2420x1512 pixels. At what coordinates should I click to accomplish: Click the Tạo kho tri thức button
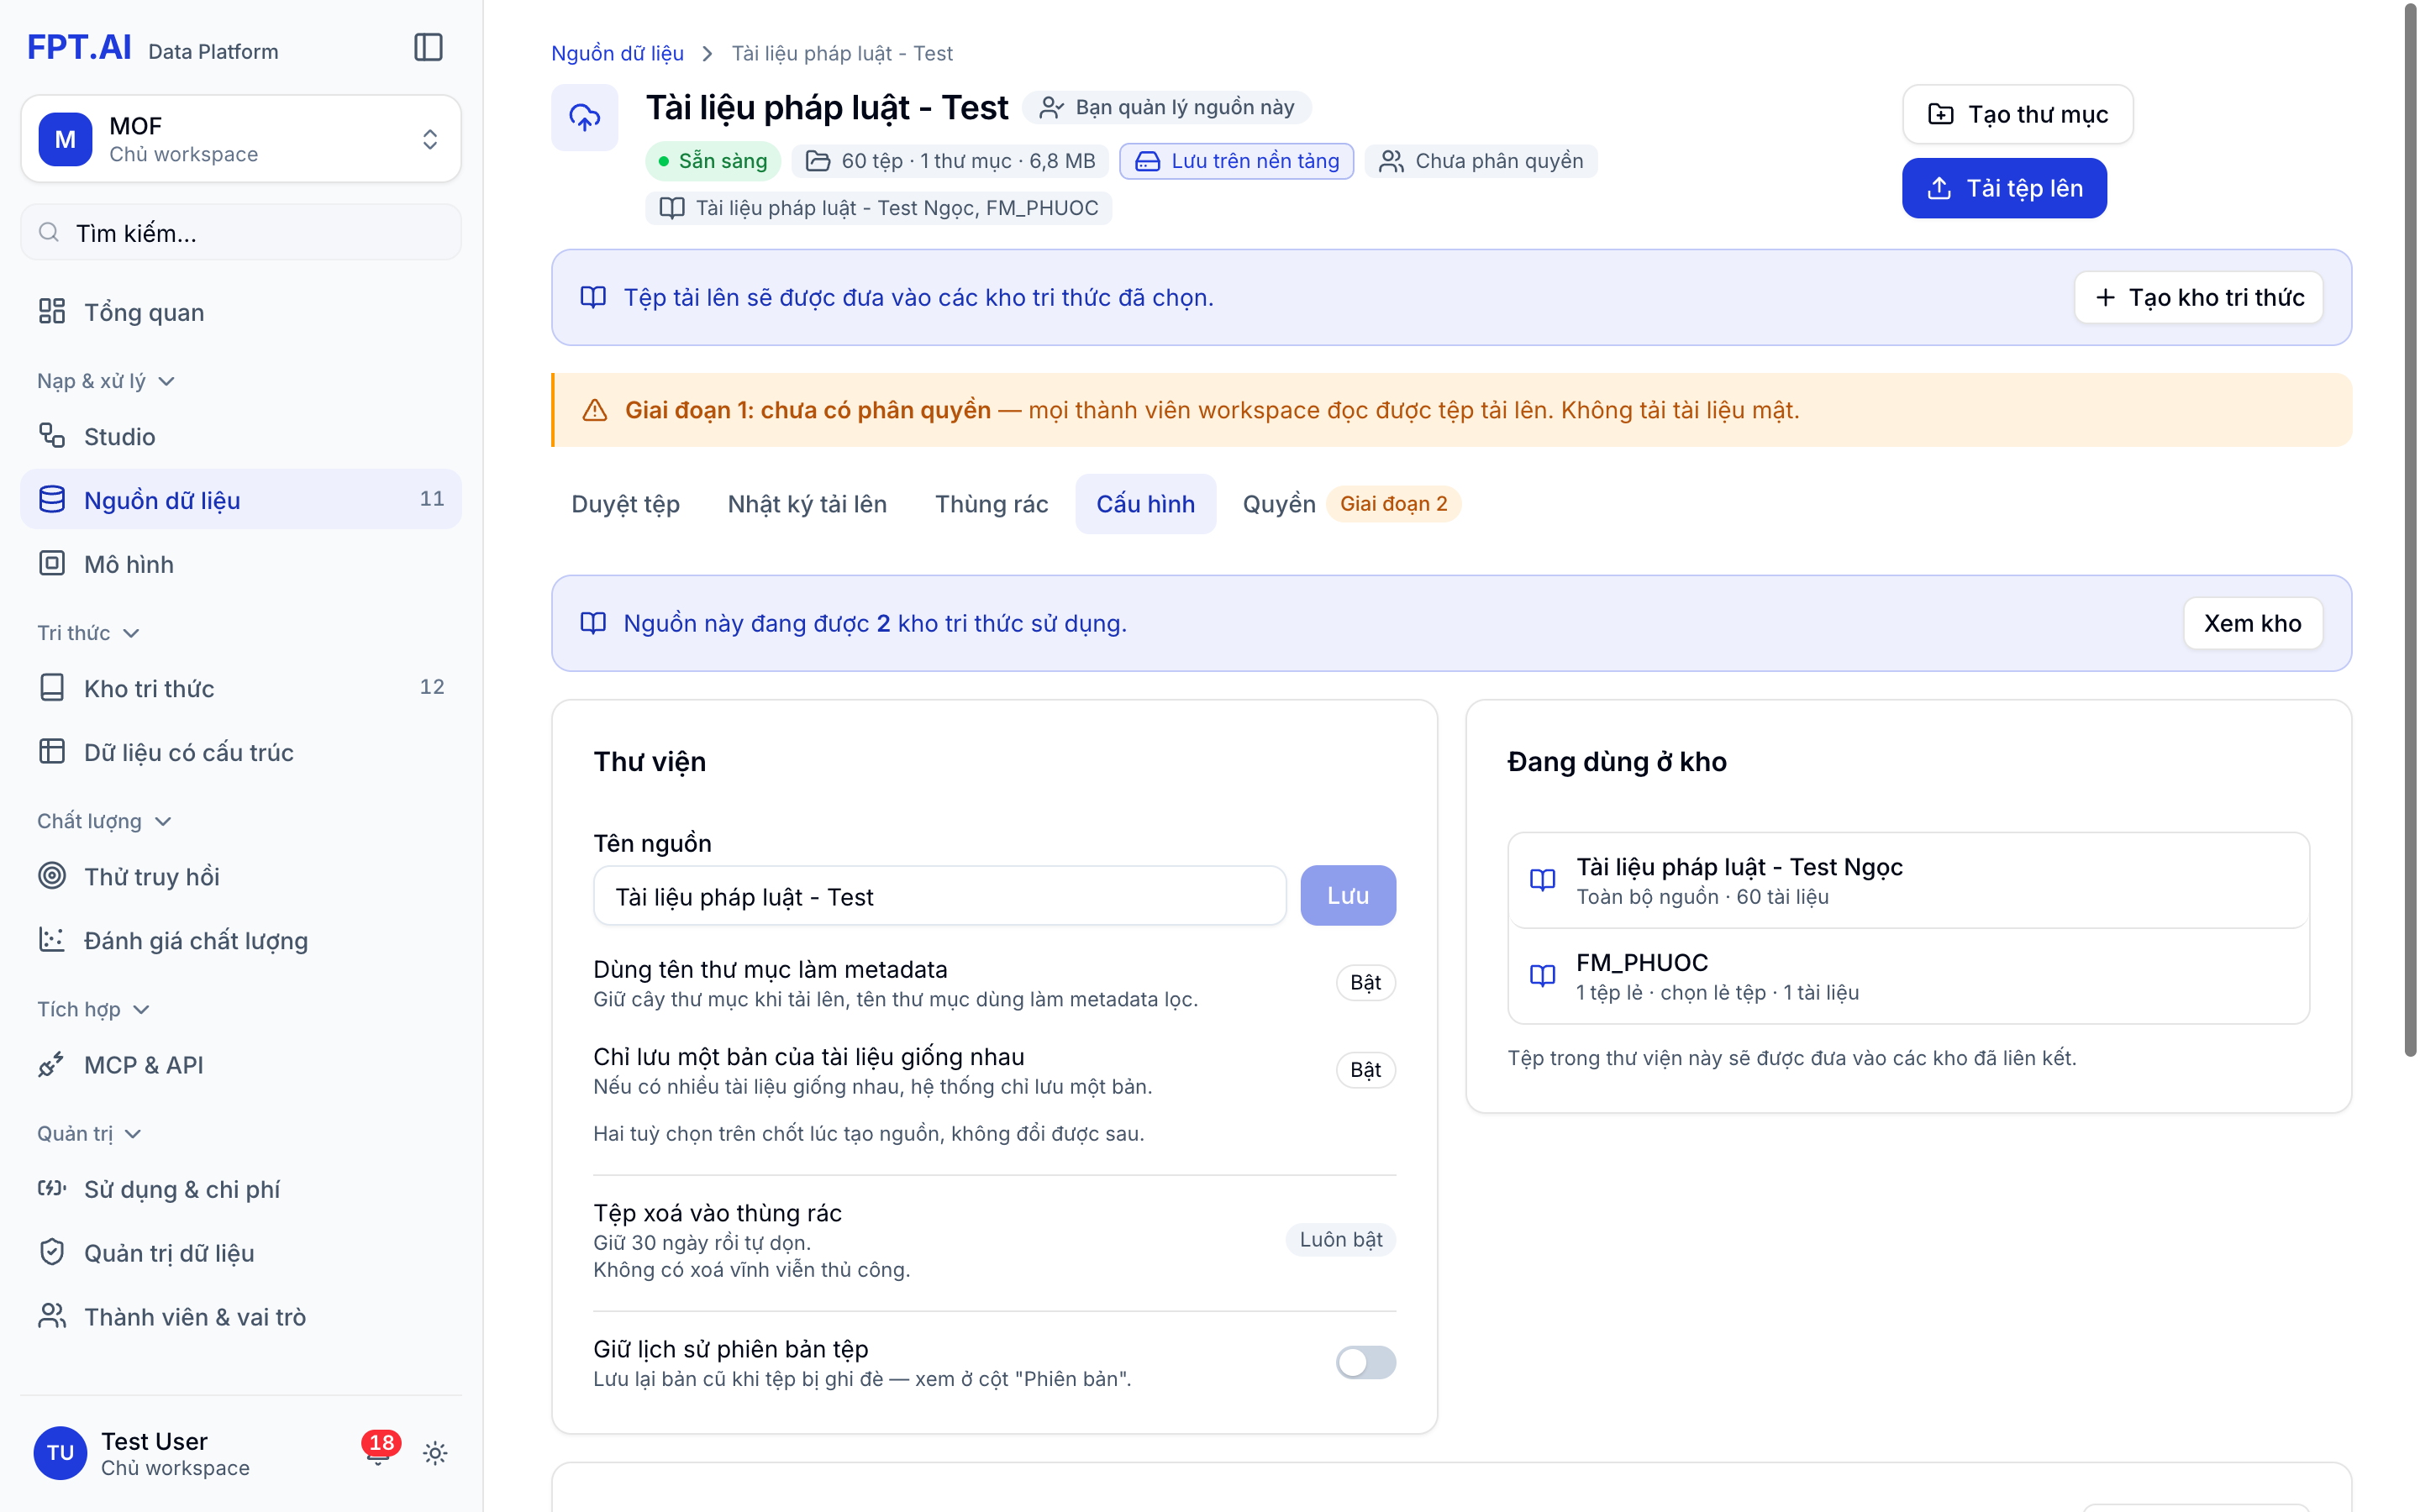click(2198, 297)
